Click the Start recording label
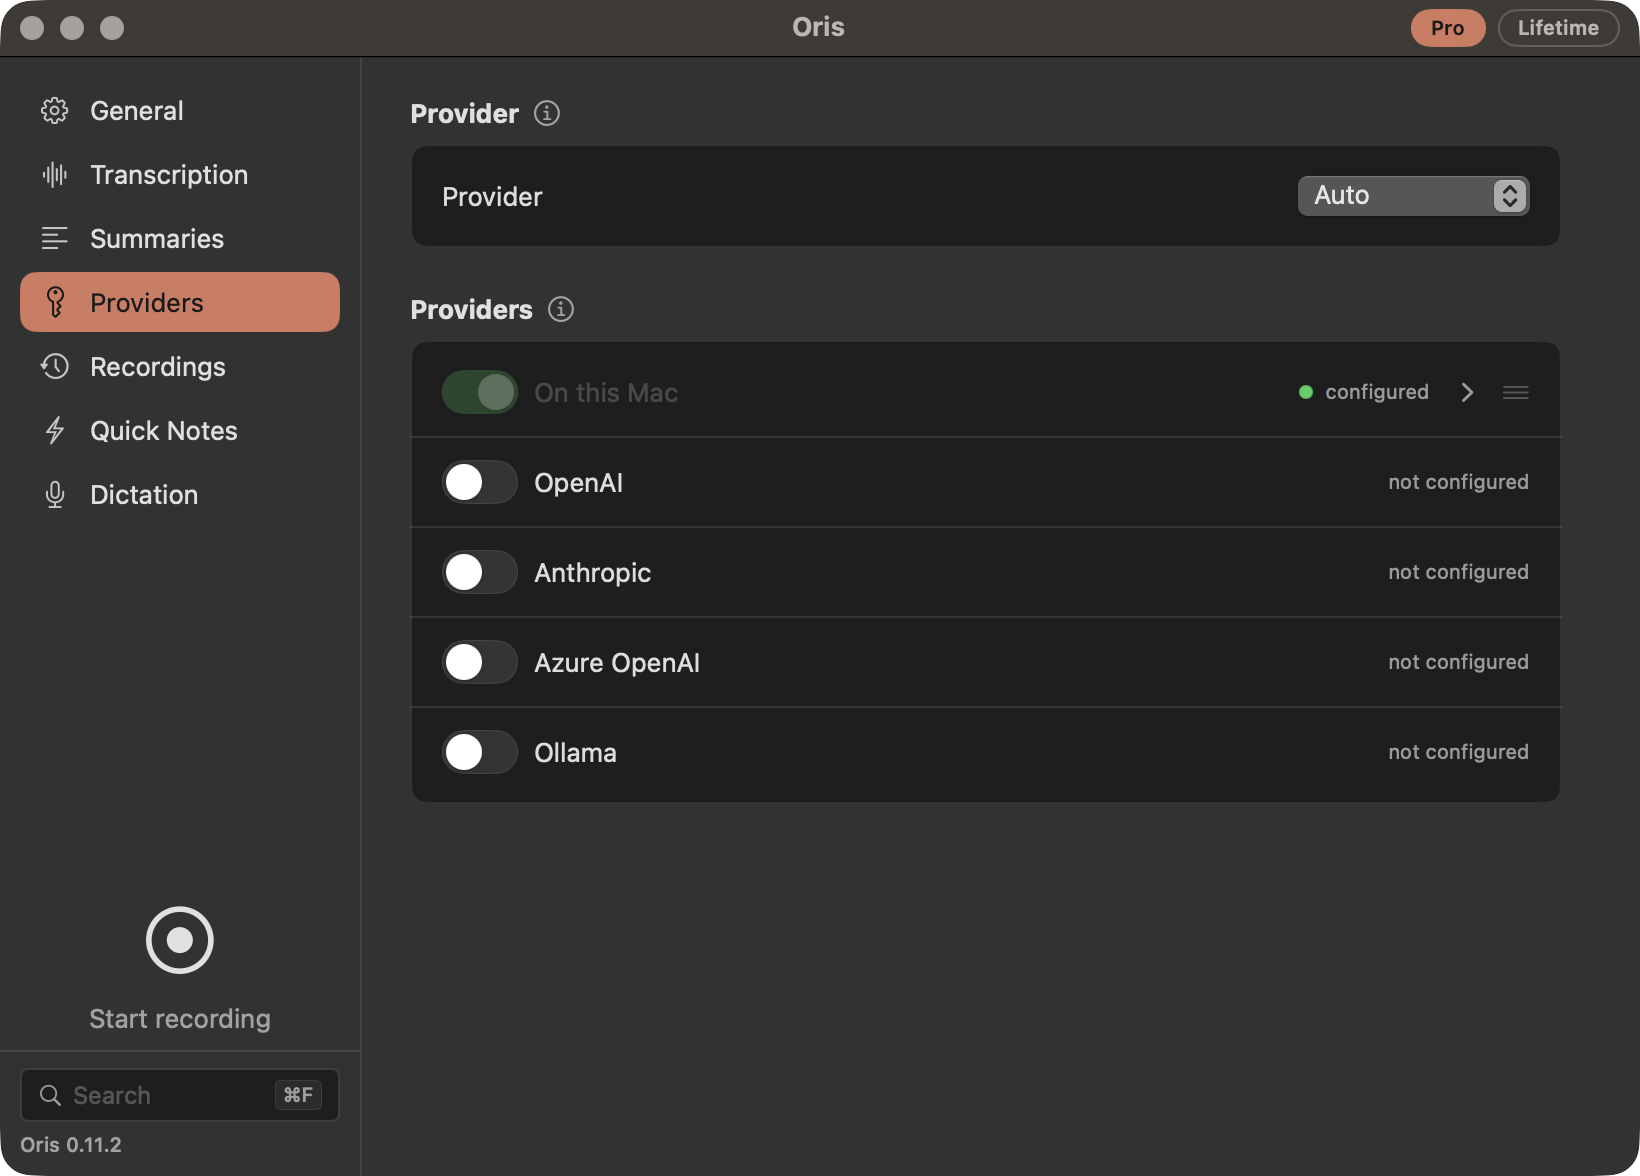The height and width of the screenshot is (1176, 1640). (180, 1019)
